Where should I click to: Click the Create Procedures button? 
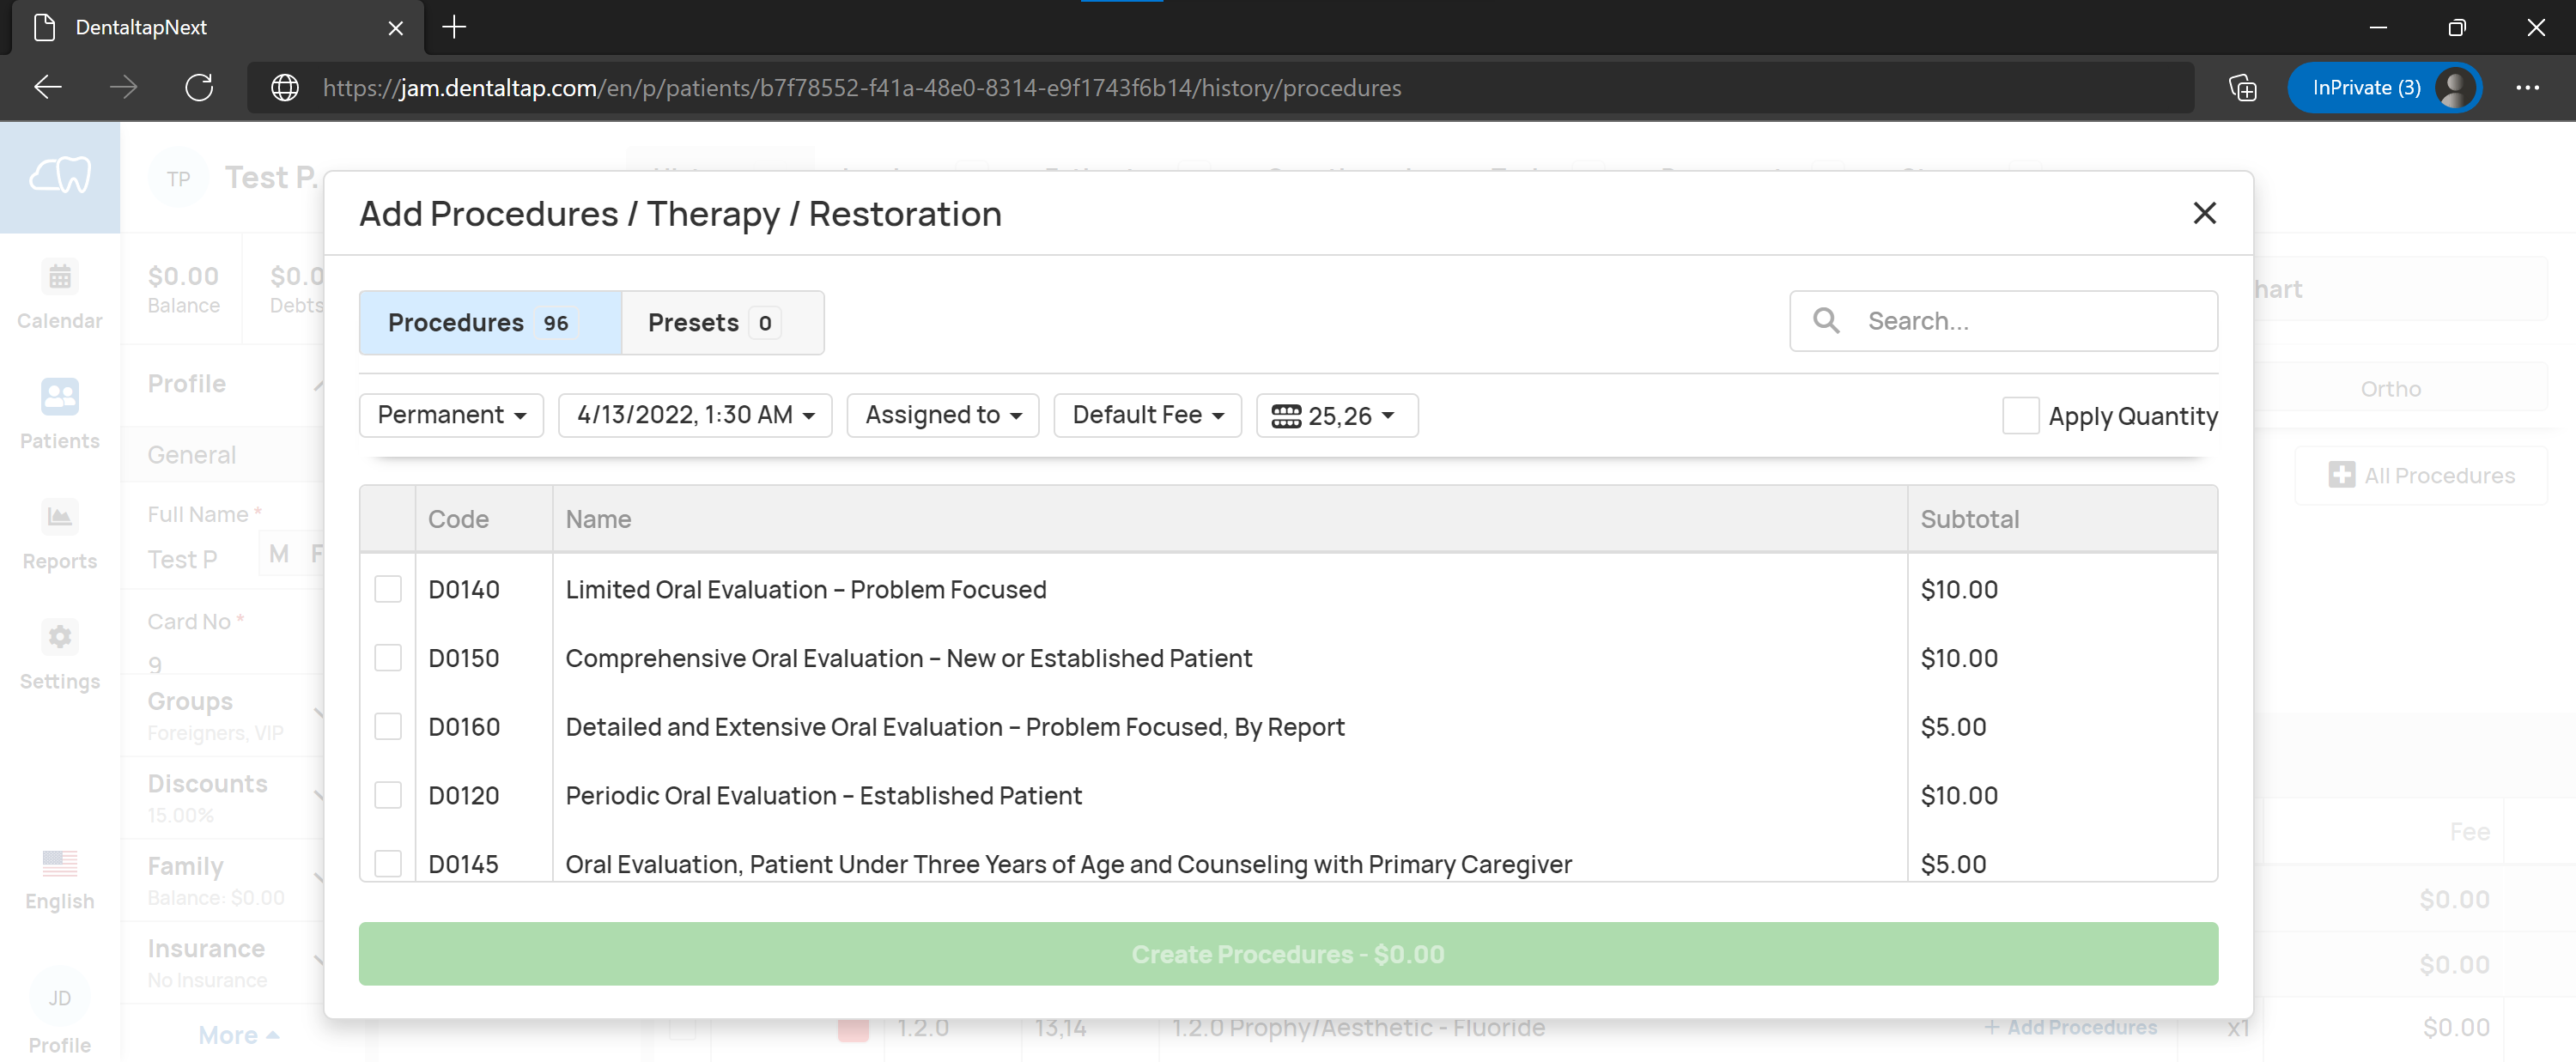tap(1288, 954)
